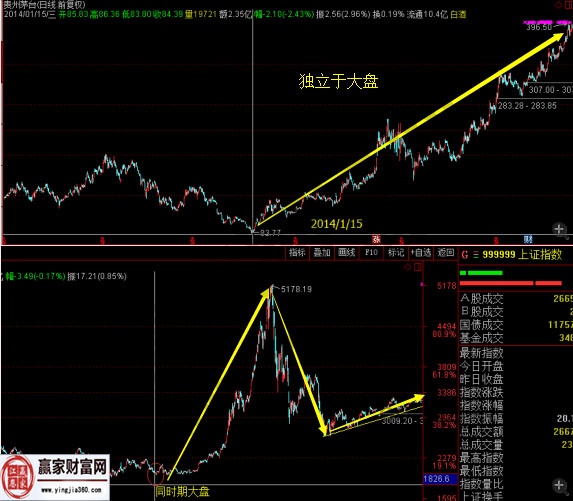
Task: Select the 画线 draw-line tool
Action: click(x=346, y=253)
